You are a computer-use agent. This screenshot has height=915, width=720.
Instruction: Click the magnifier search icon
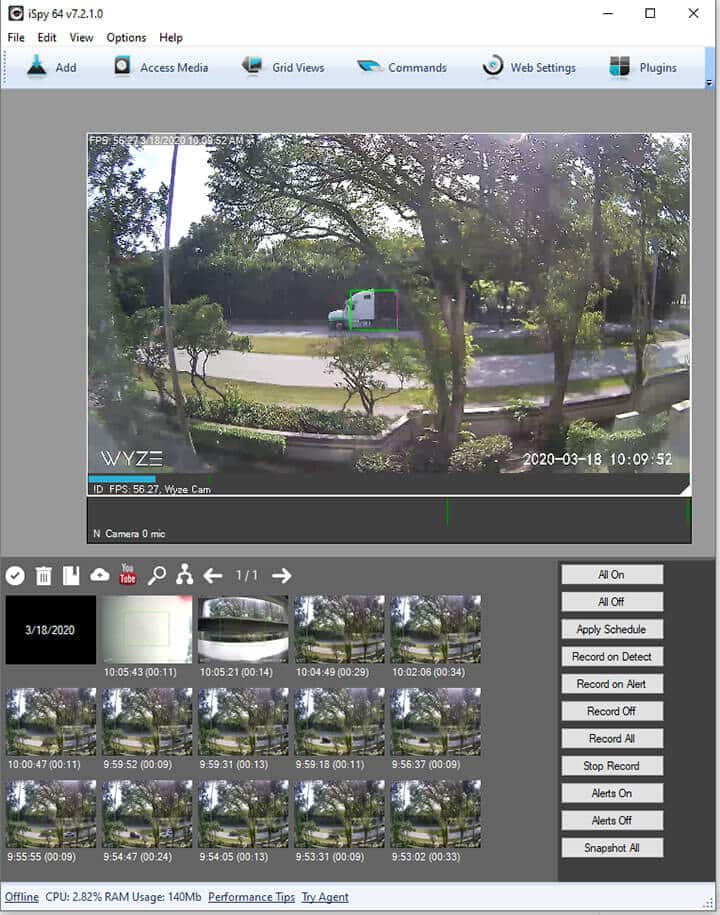tap(157, 575)
